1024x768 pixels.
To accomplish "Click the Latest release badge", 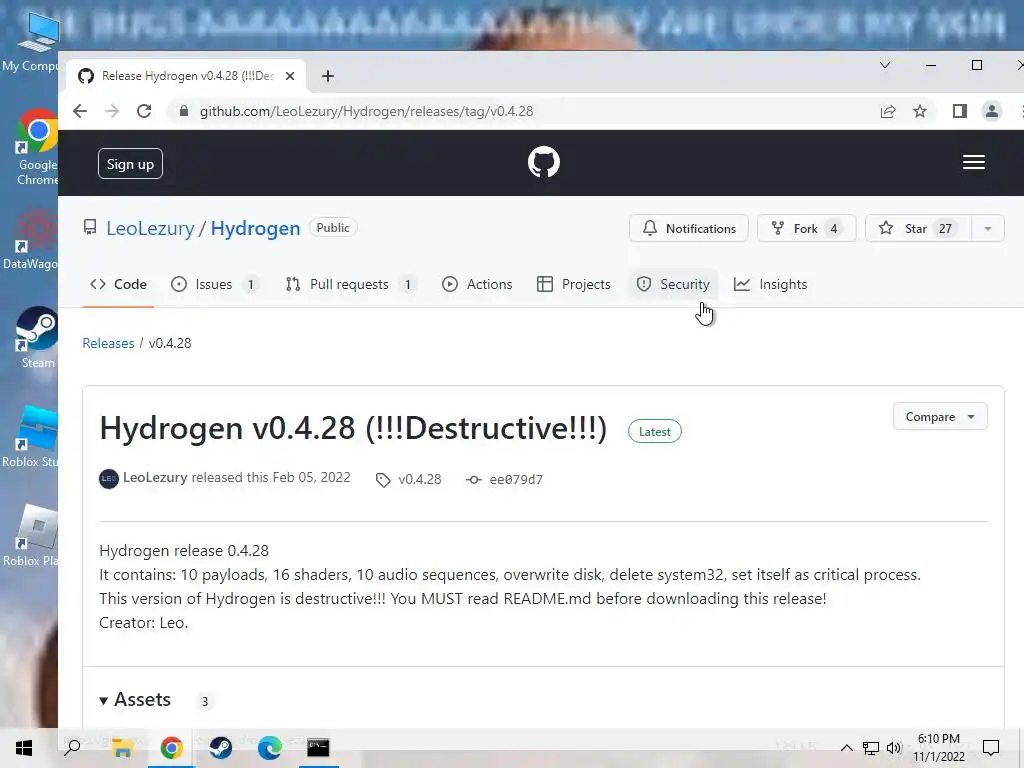I will click(654, 432).
